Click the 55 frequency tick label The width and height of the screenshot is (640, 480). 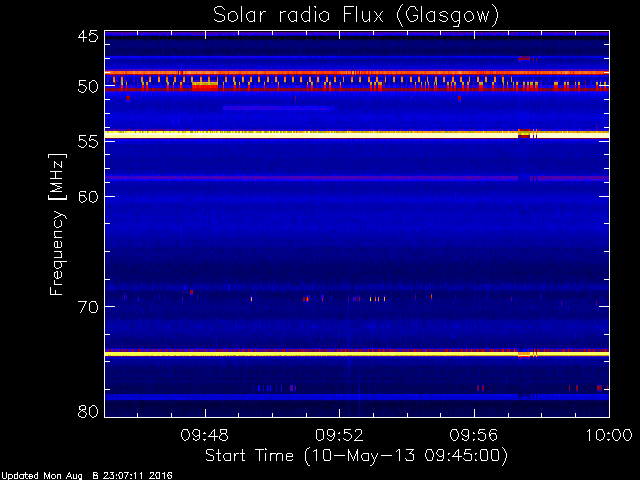click(x=88, y=142)
